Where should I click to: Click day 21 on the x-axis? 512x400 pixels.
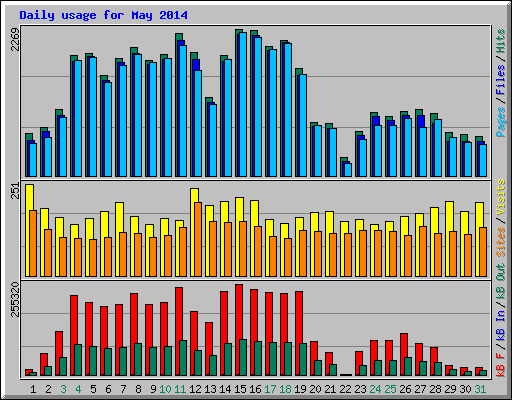(330, 389)
